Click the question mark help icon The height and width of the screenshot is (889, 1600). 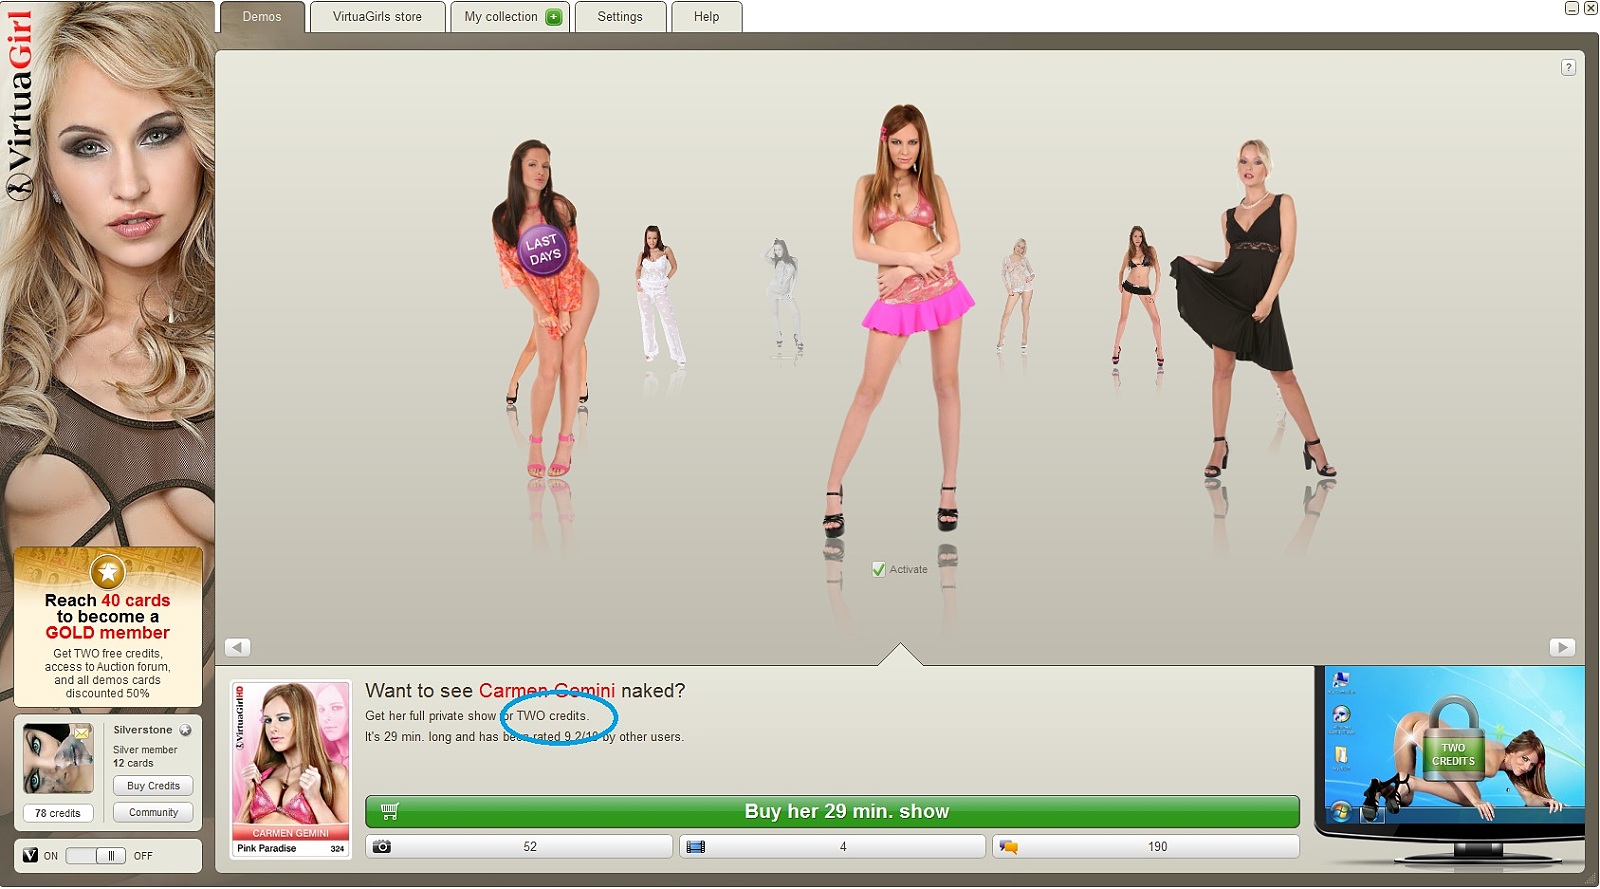pos(1568,68)
